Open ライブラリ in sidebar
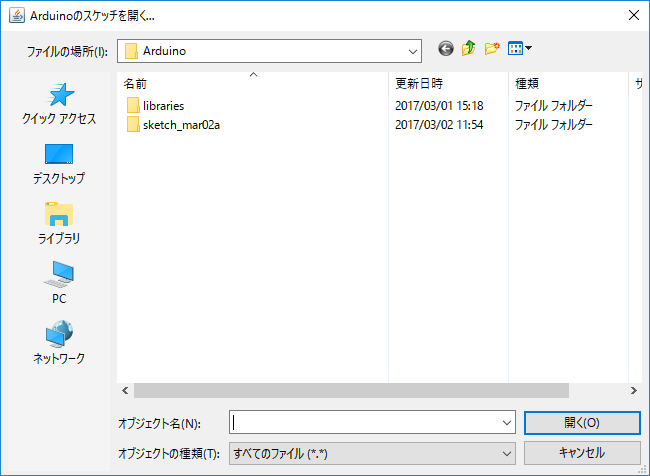The height and width of the screenshot is (476, 650). click(x=59, y=224)
